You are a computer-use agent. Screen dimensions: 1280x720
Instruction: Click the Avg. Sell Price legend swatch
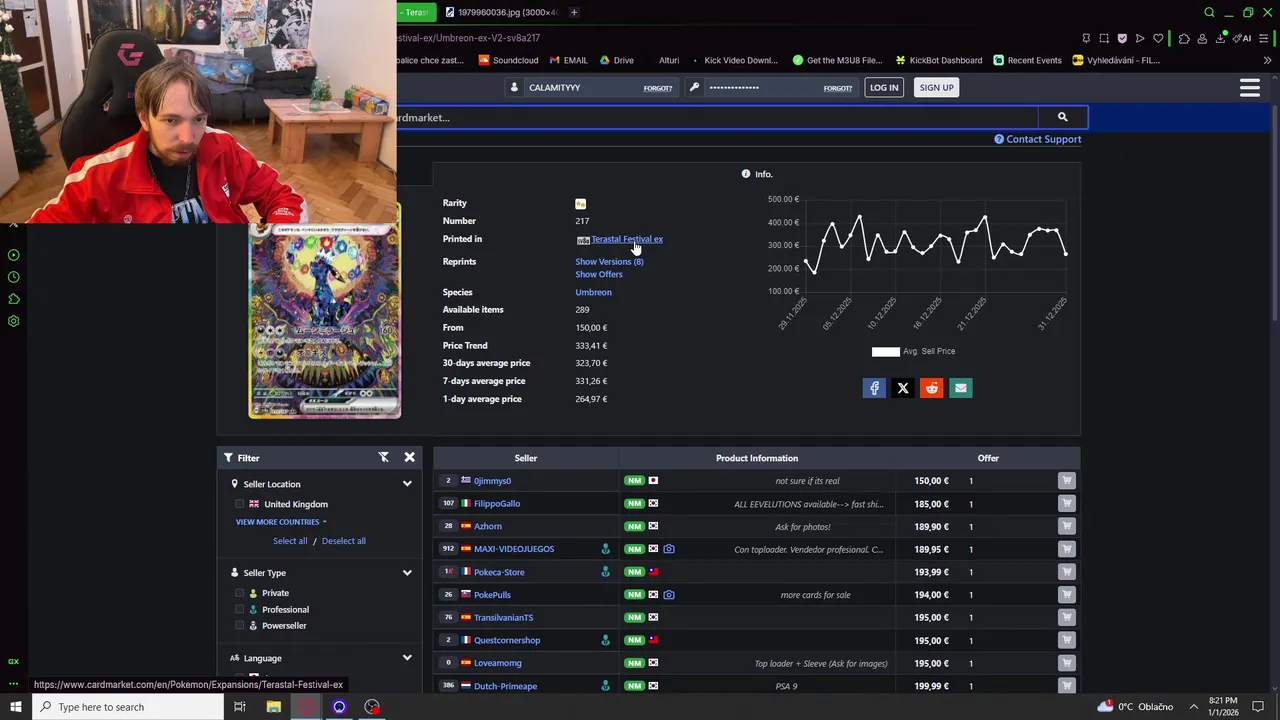click(x=885, y=351)
